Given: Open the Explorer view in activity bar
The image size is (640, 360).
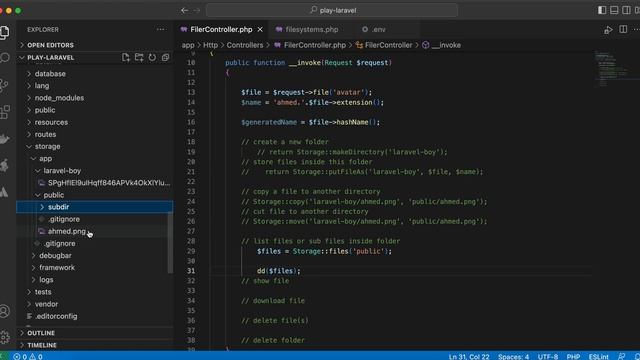Looking at the screenshot, I should (x=5, y=32).
